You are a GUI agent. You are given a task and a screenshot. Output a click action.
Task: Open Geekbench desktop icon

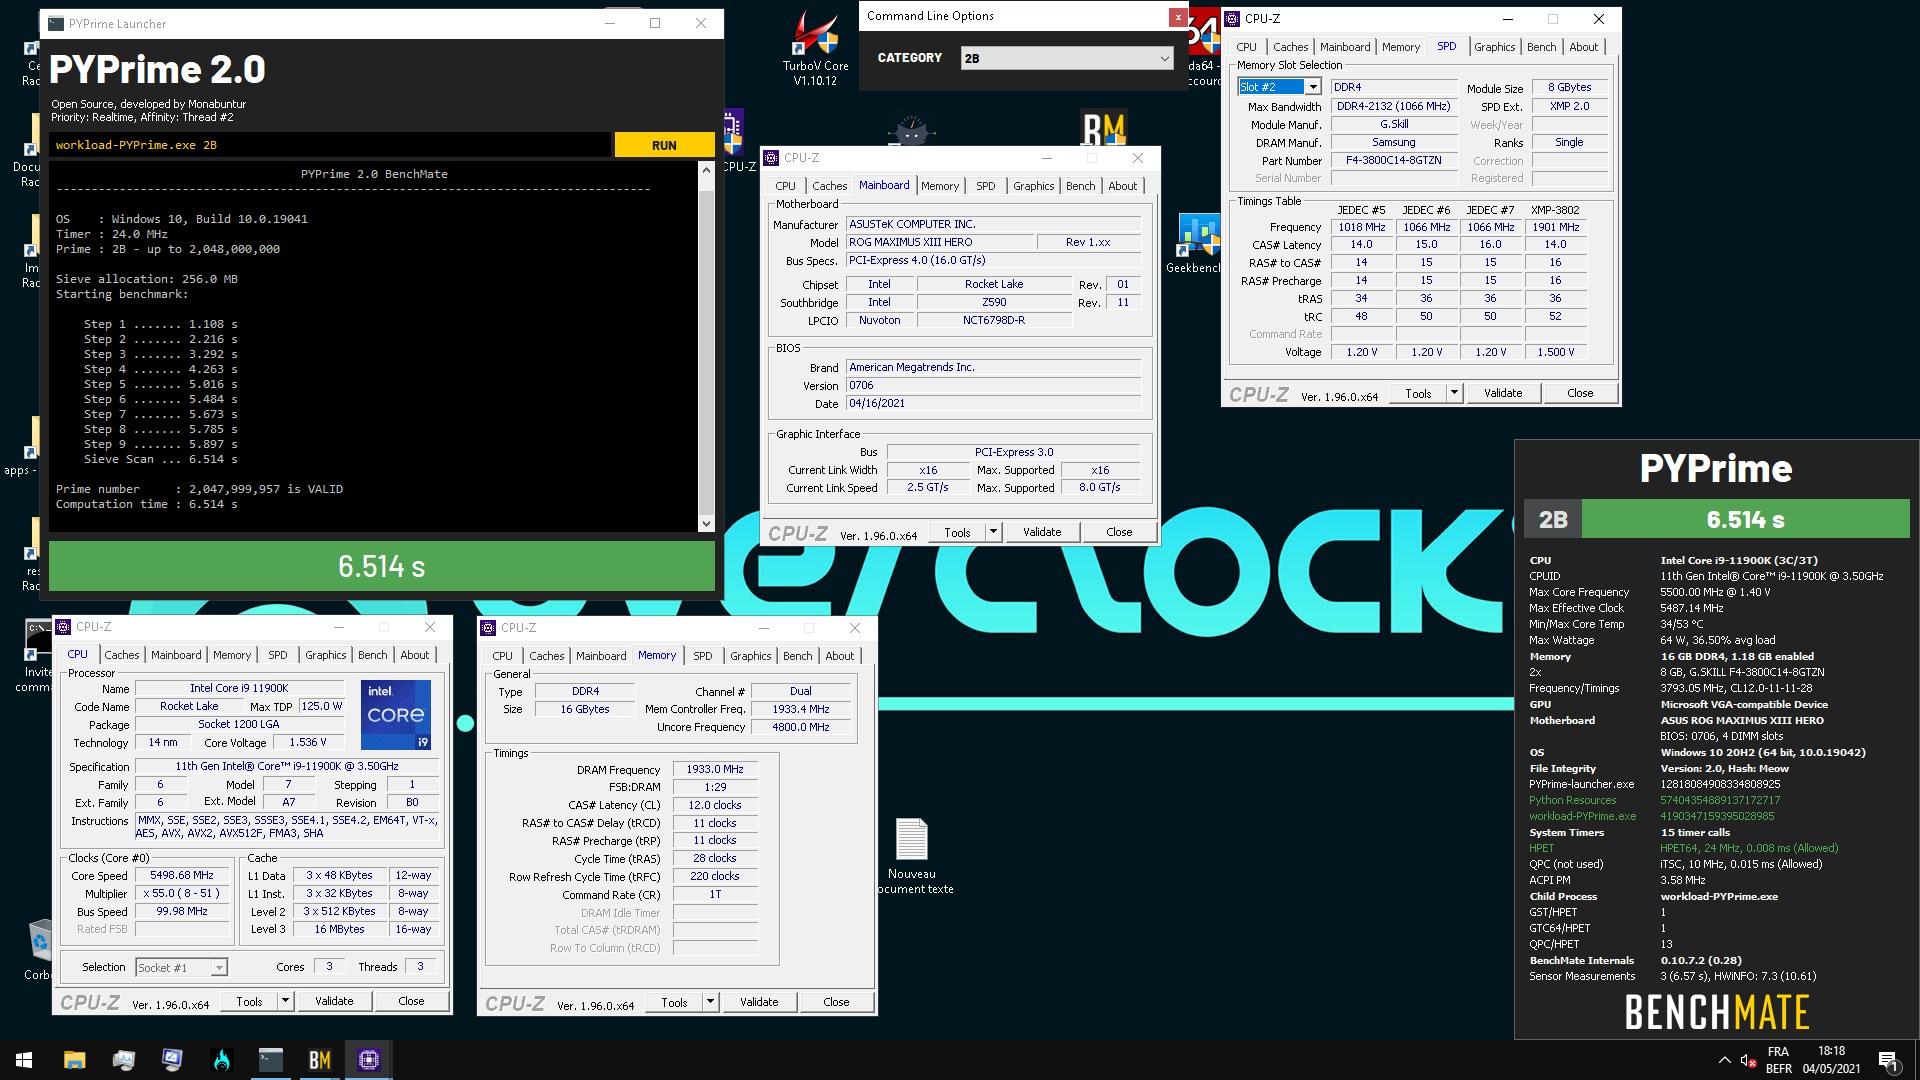pos(1194,243)
